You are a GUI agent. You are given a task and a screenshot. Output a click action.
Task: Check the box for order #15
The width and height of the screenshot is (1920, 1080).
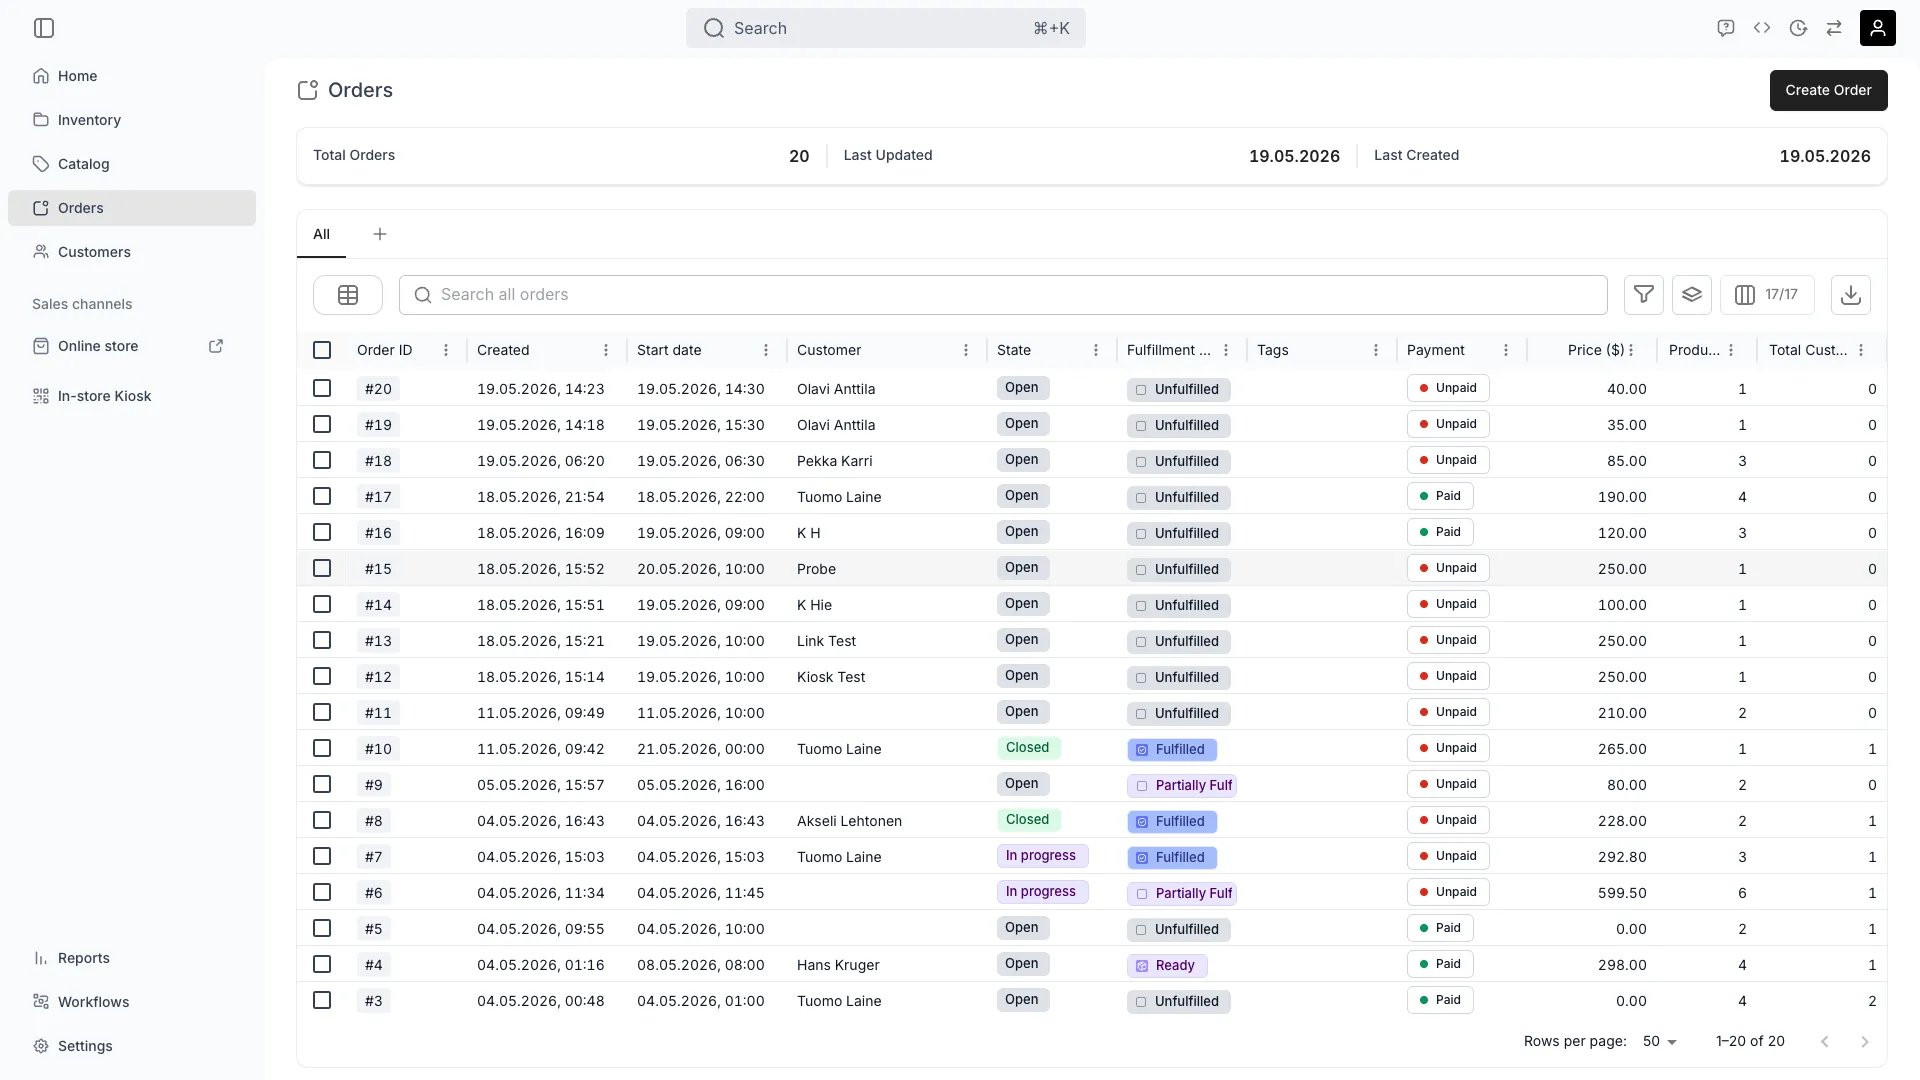(x=322, y=568)
